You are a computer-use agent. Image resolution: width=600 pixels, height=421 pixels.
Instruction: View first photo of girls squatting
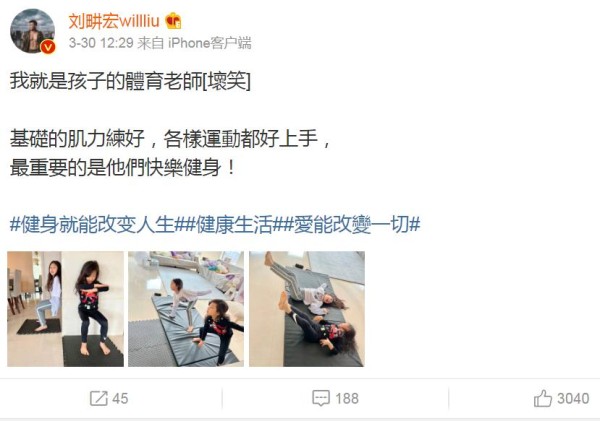65,309
